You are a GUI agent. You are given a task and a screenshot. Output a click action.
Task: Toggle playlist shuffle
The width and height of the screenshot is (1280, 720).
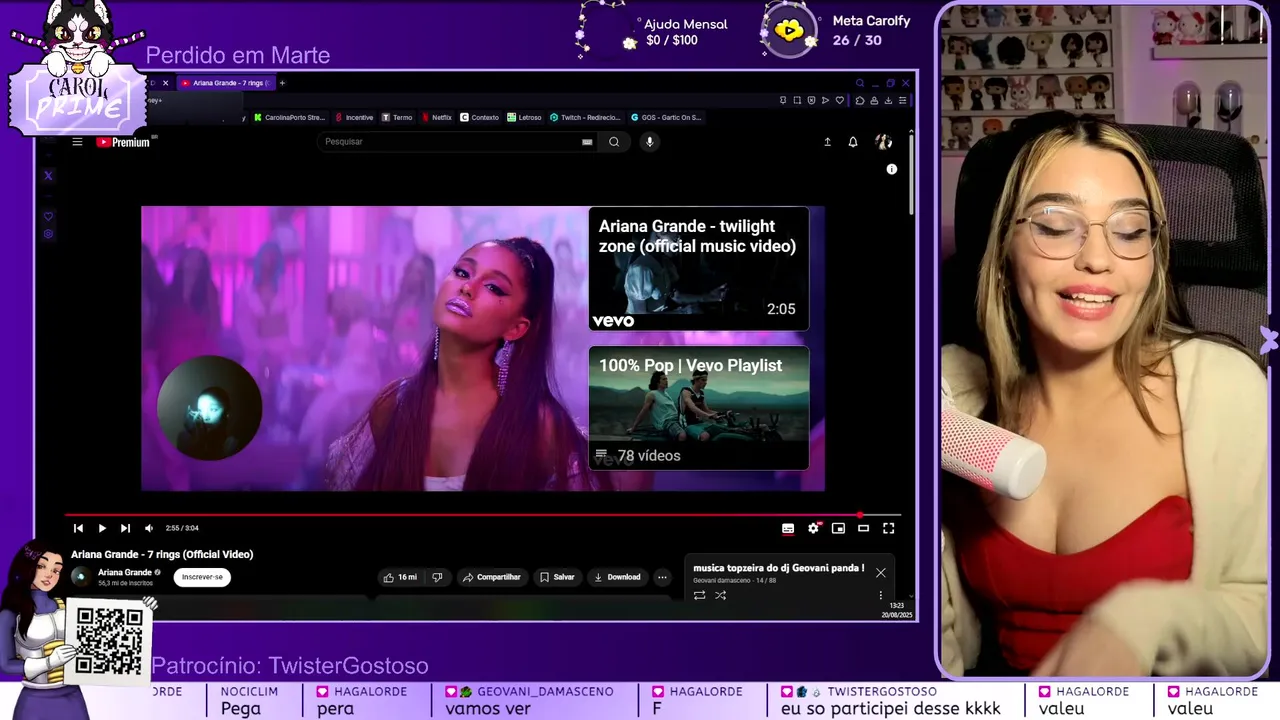pos(720,595)
